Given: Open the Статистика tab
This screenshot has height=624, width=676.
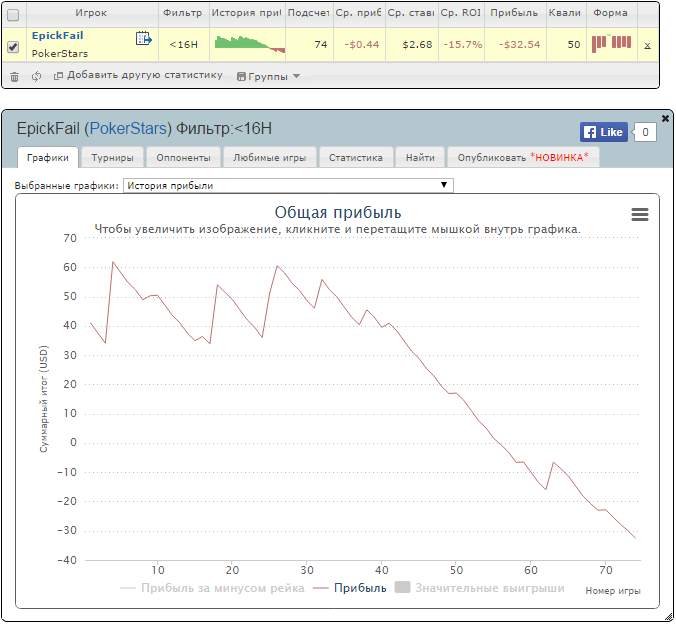Looking at the screenshot, I should [356, 157].
